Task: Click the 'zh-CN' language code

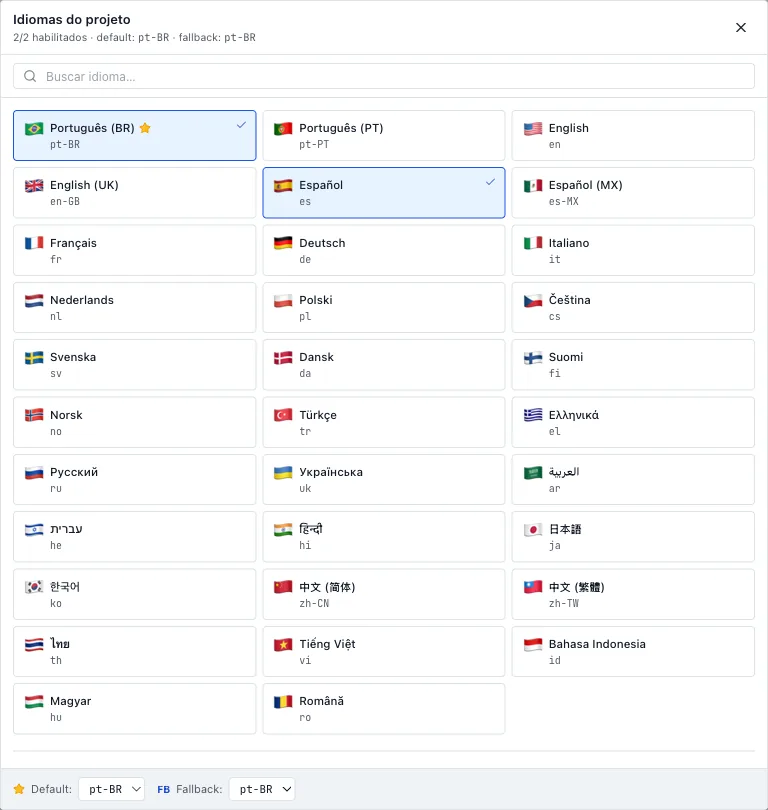Action: [314, 603]
